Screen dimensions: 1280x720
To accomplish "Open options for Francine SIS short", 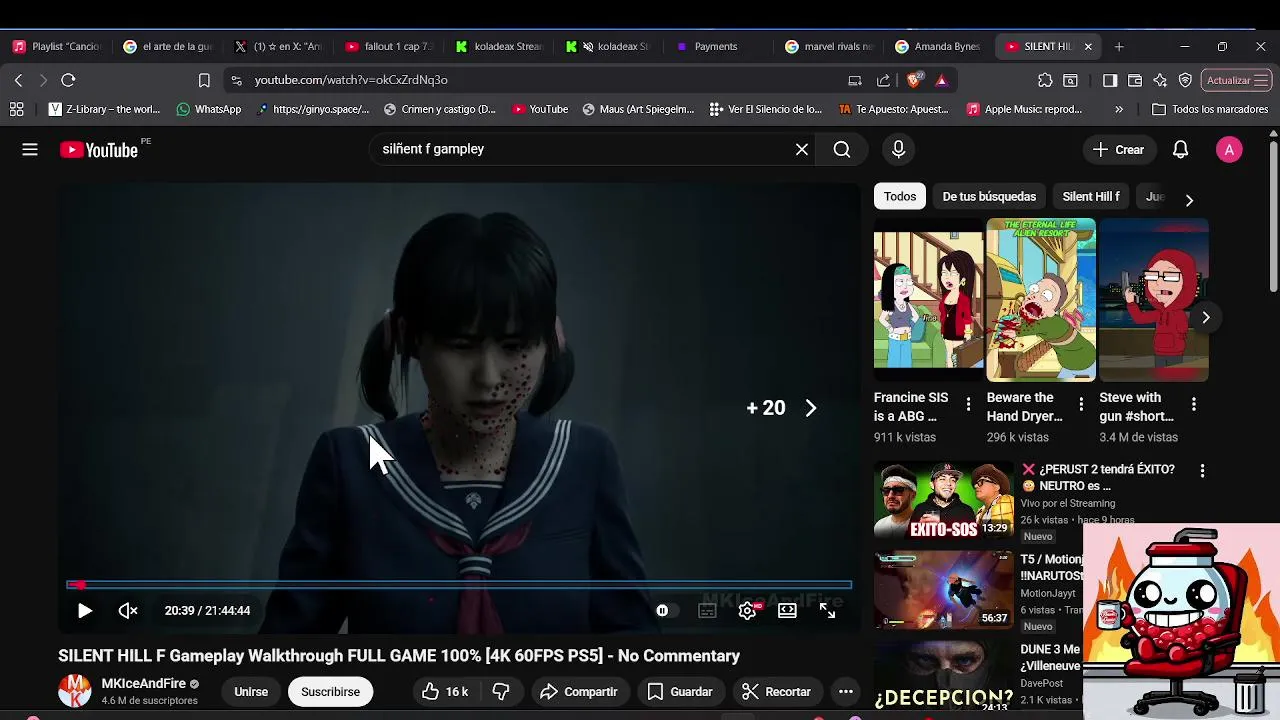I will click(x=968, y=404).
